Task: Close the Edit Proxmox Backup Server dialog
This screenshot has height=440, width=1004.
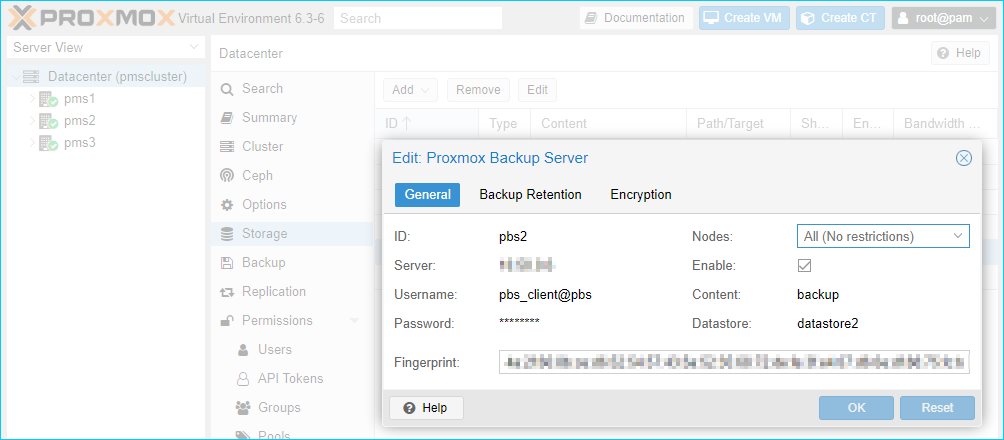Action: click(x=964, y=158)
